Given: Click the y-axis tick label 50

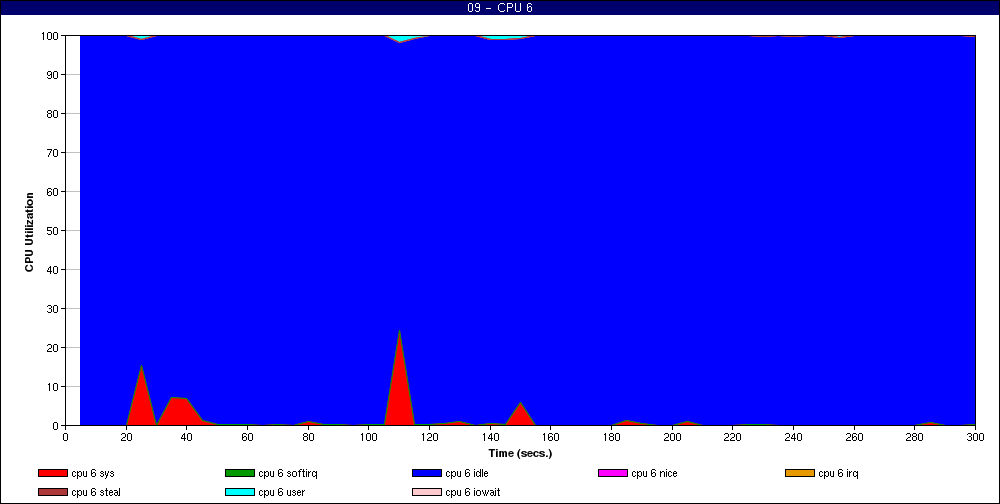Looking at the screenshot, I should (x=53, y=230).
